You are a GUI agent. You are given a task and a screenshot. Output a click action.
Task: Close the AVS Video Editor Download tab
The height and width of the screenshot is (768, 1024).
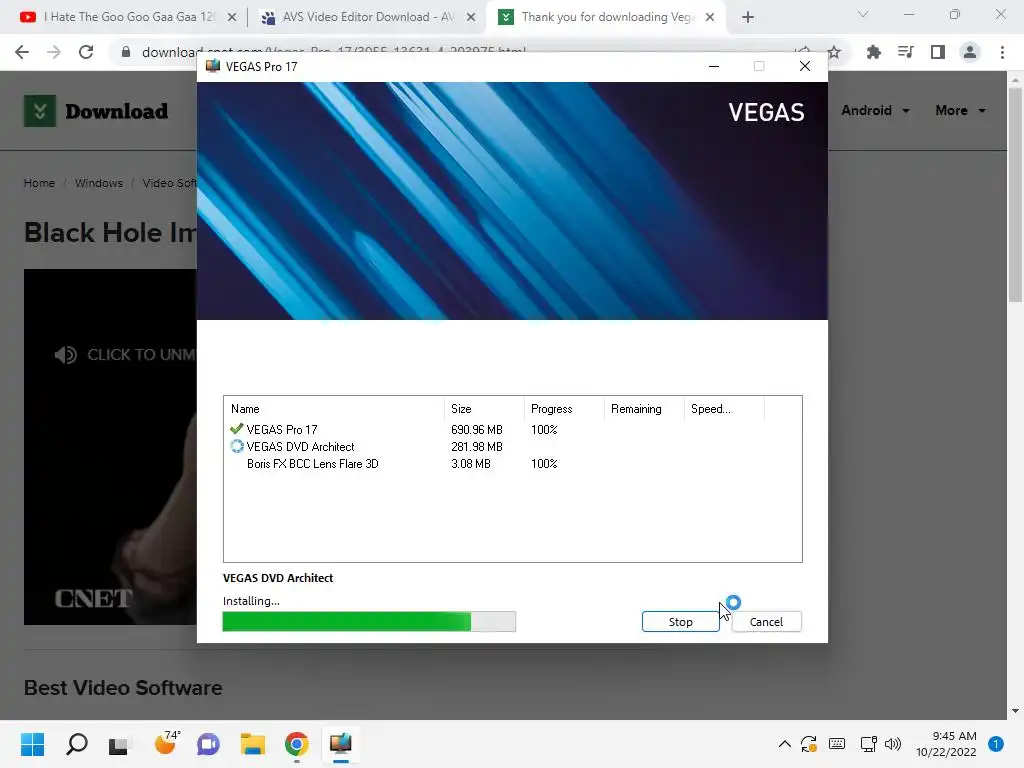[x=471, y=18]
